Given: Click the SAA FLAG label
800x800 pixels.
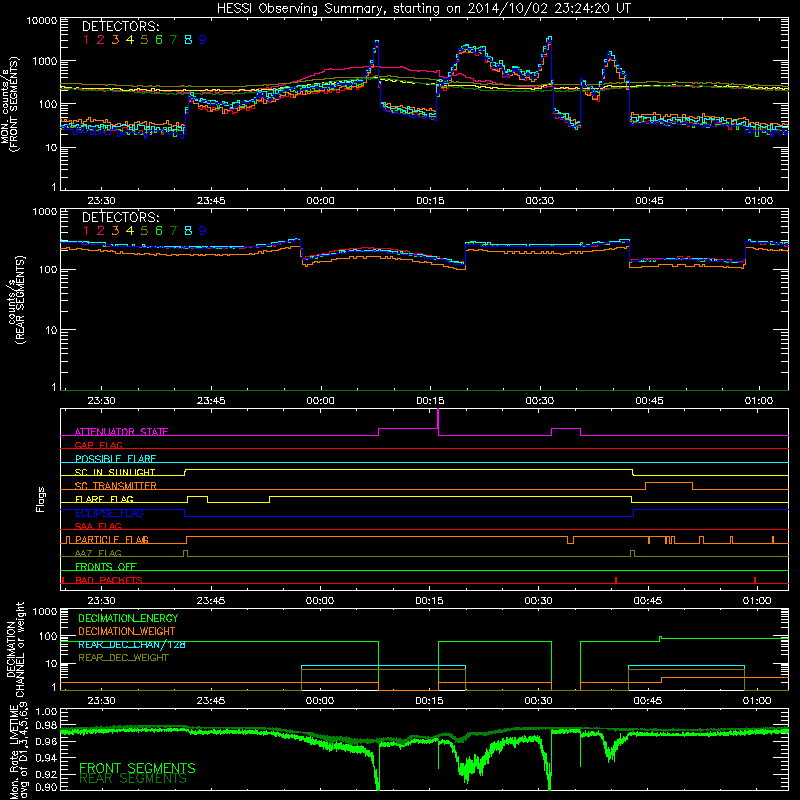Looking at the screenshot, I should [x=98, y=526].
